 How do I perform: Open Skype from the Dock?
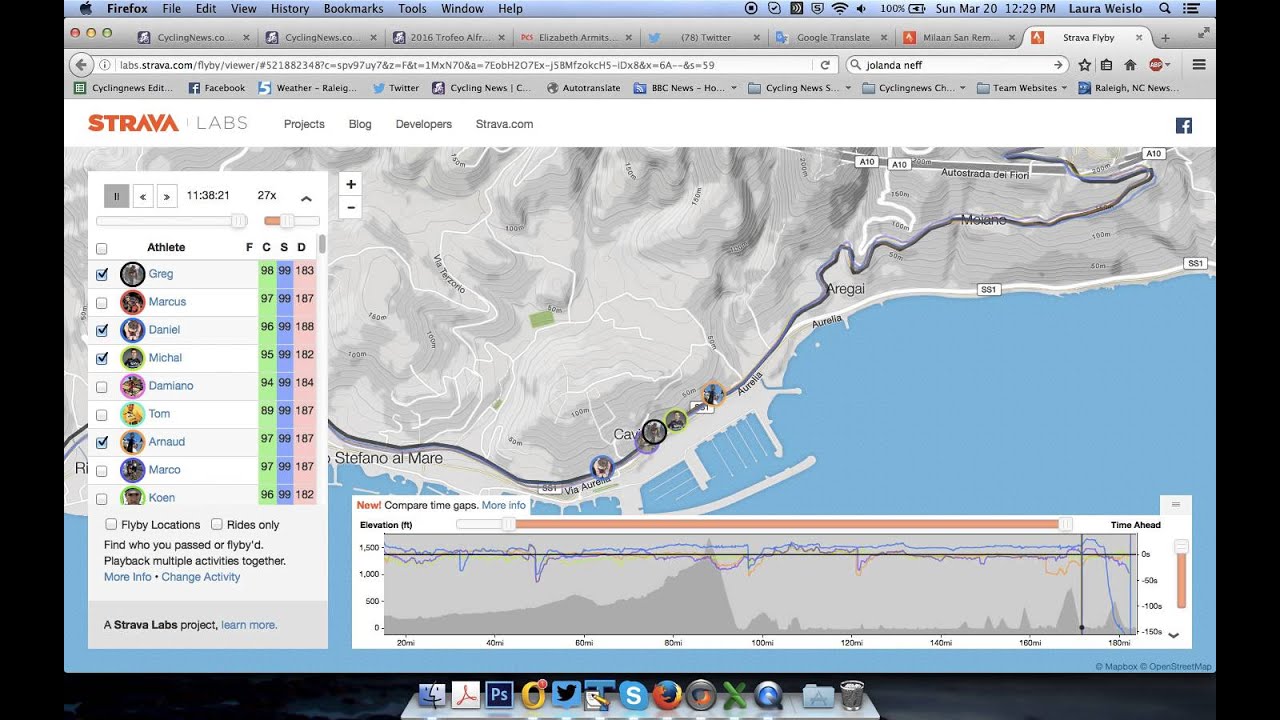[x=633, y=695]
